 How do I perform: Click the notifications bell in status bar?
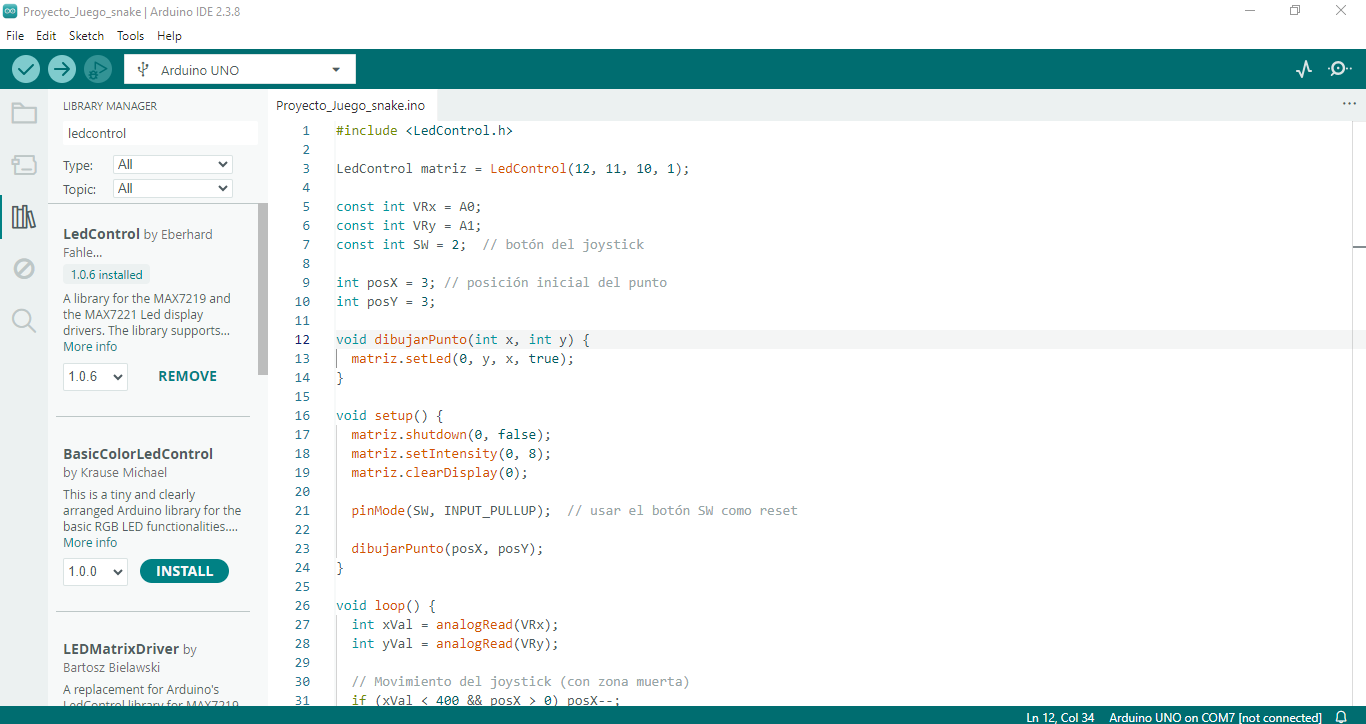[x=1341, y=717]
